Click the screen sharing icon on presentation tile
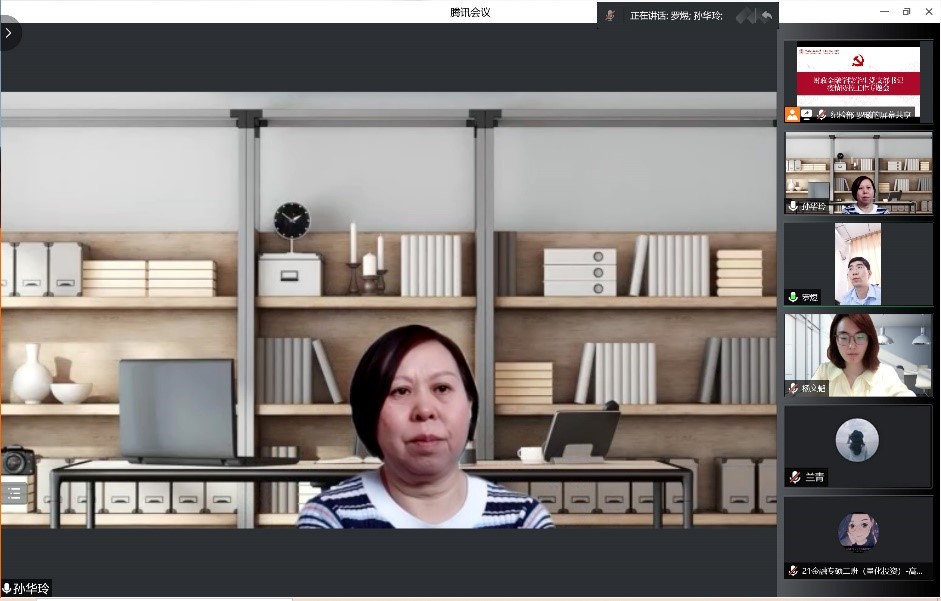Image resolution: width=941 pixels, height=601 pixels. [x=807, y=115]
